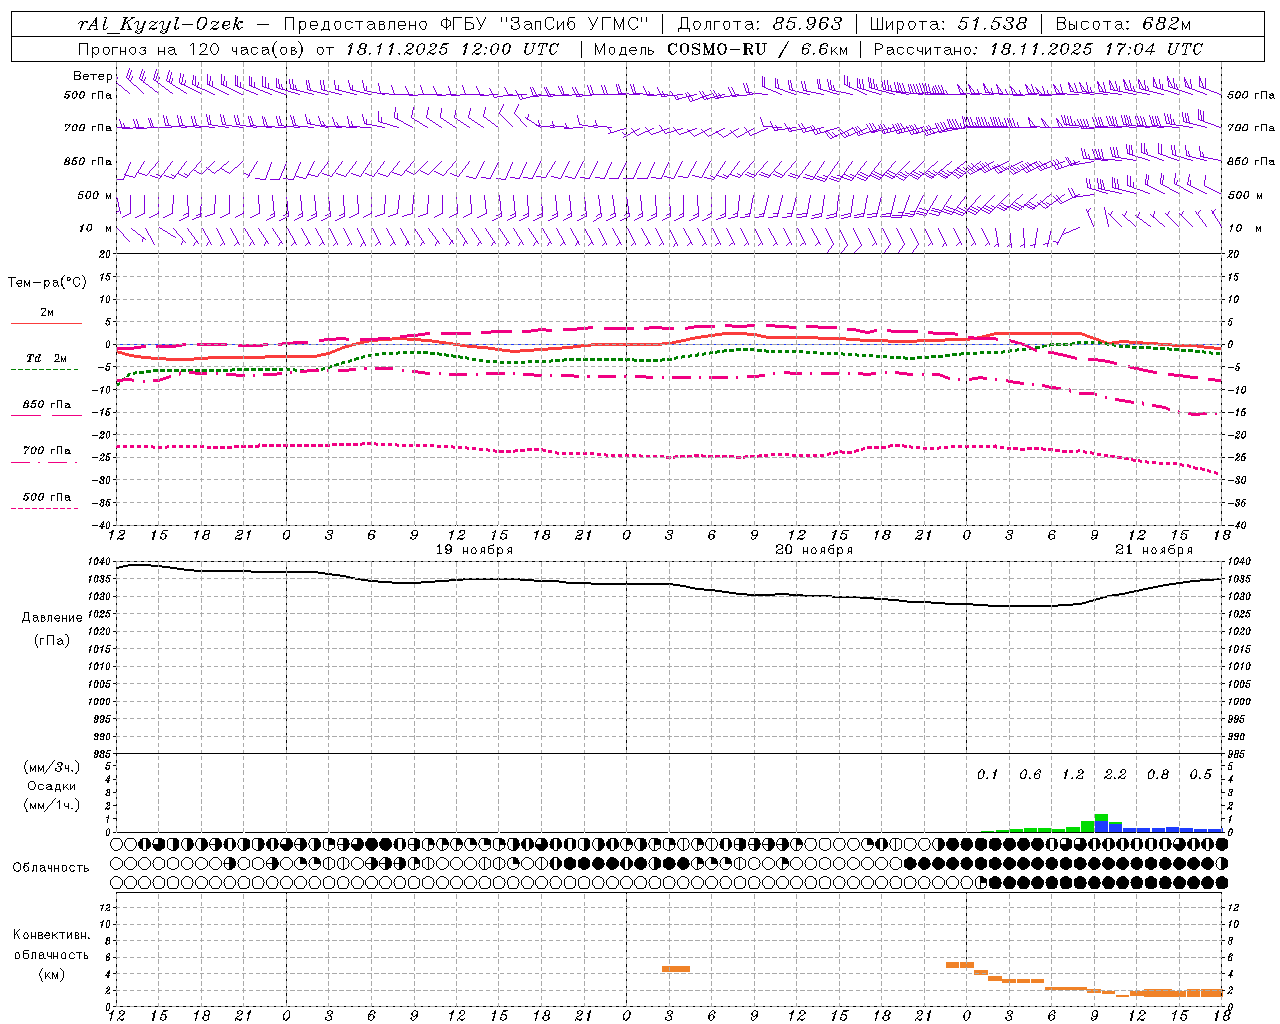Image resolution: width=1280 pixels, height=1024 pixels.
Task: Click the tallest precipitation bar under 2.2
Action: click(x=1101, y=823)
